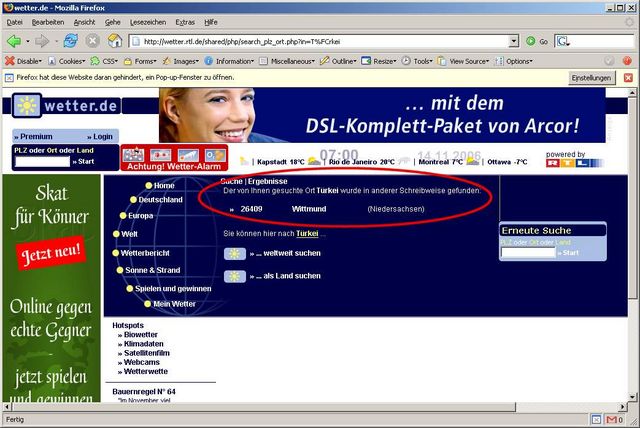Open the Disable dropdown in developer toolbar
This screenshot has height=428, width=640.
coord(24,60)
